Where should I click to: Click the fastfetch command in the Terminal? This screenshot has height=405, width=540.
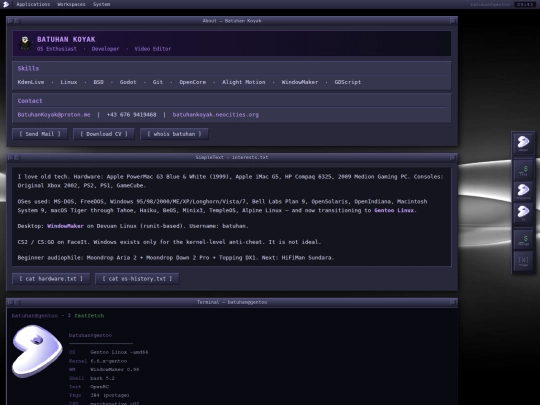pos(89,315)
